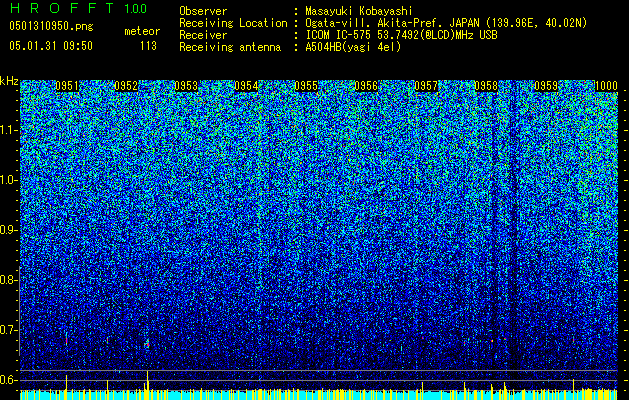629x400 pixels.
Task: Click the 0.7 kHz axis label
Action: point(7,330)
